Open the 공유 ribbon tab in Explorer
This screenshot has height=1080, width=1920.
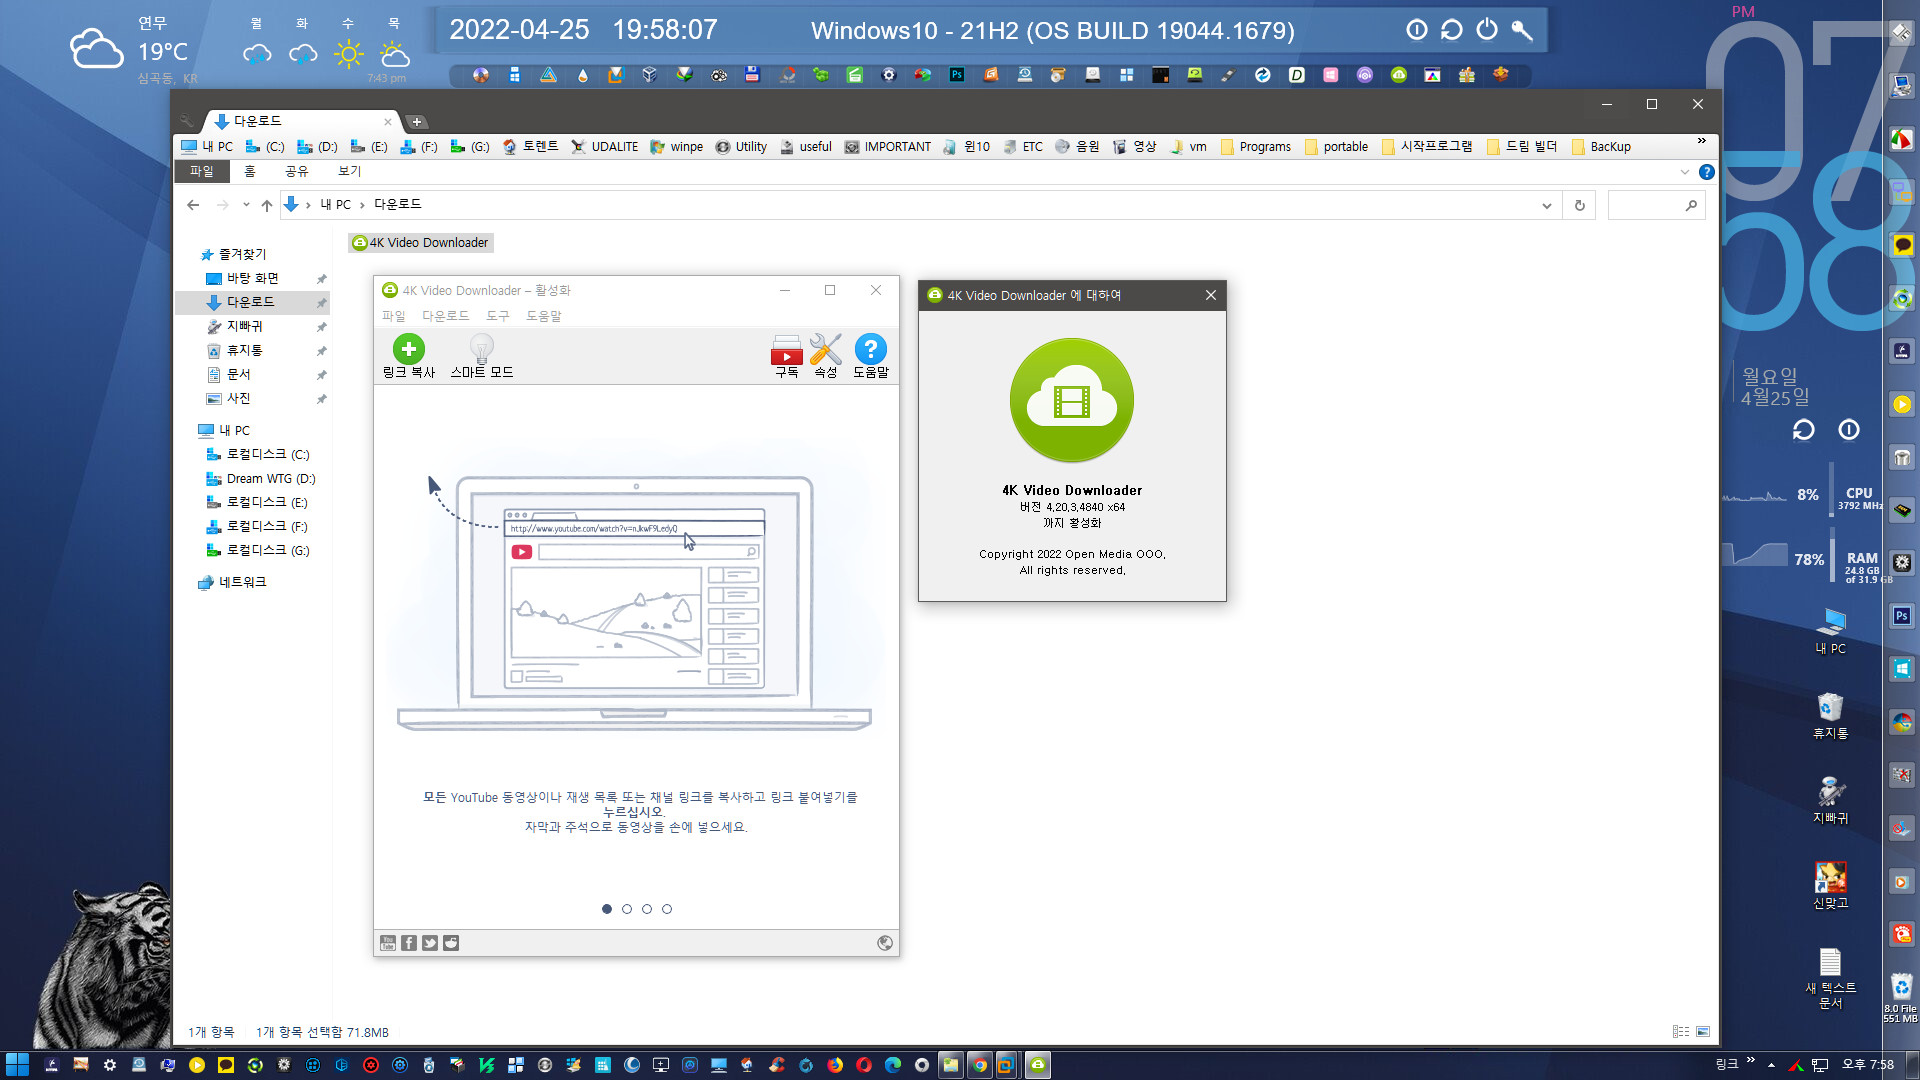click(297, 172)
